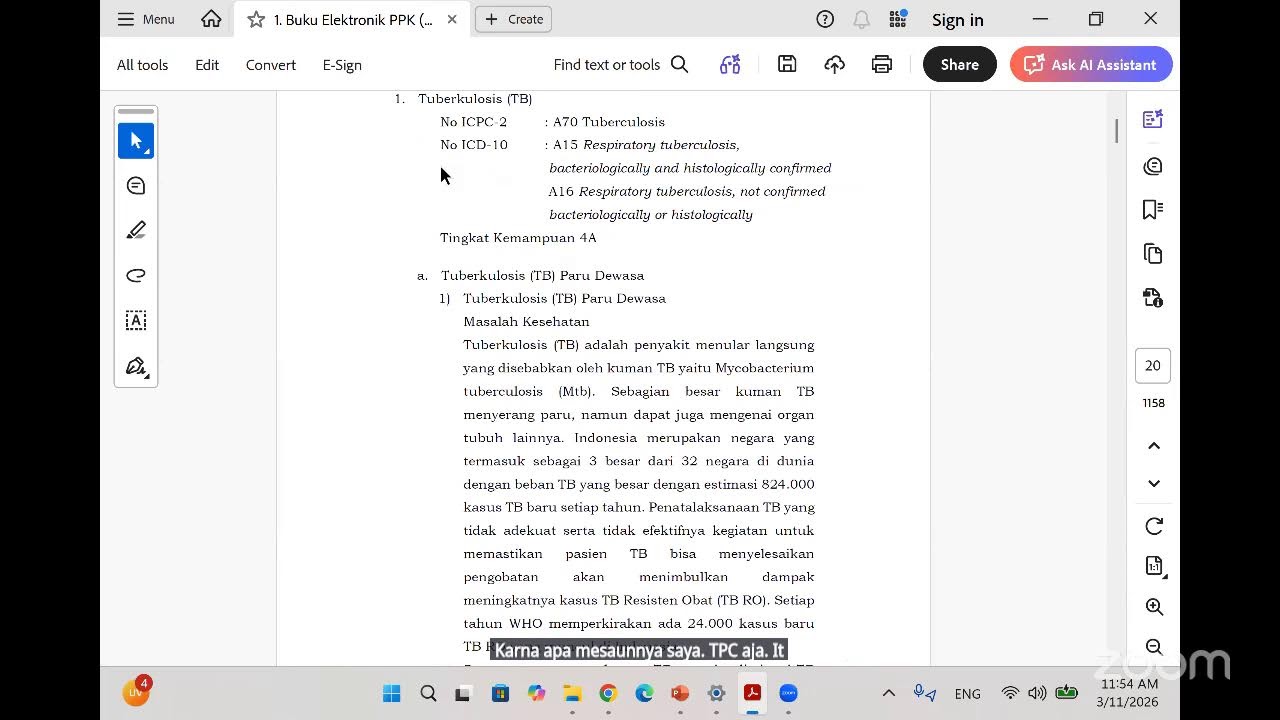Open the main Menu
Image resolution: width=1280 pixels, height=720 pixels.
146,19
